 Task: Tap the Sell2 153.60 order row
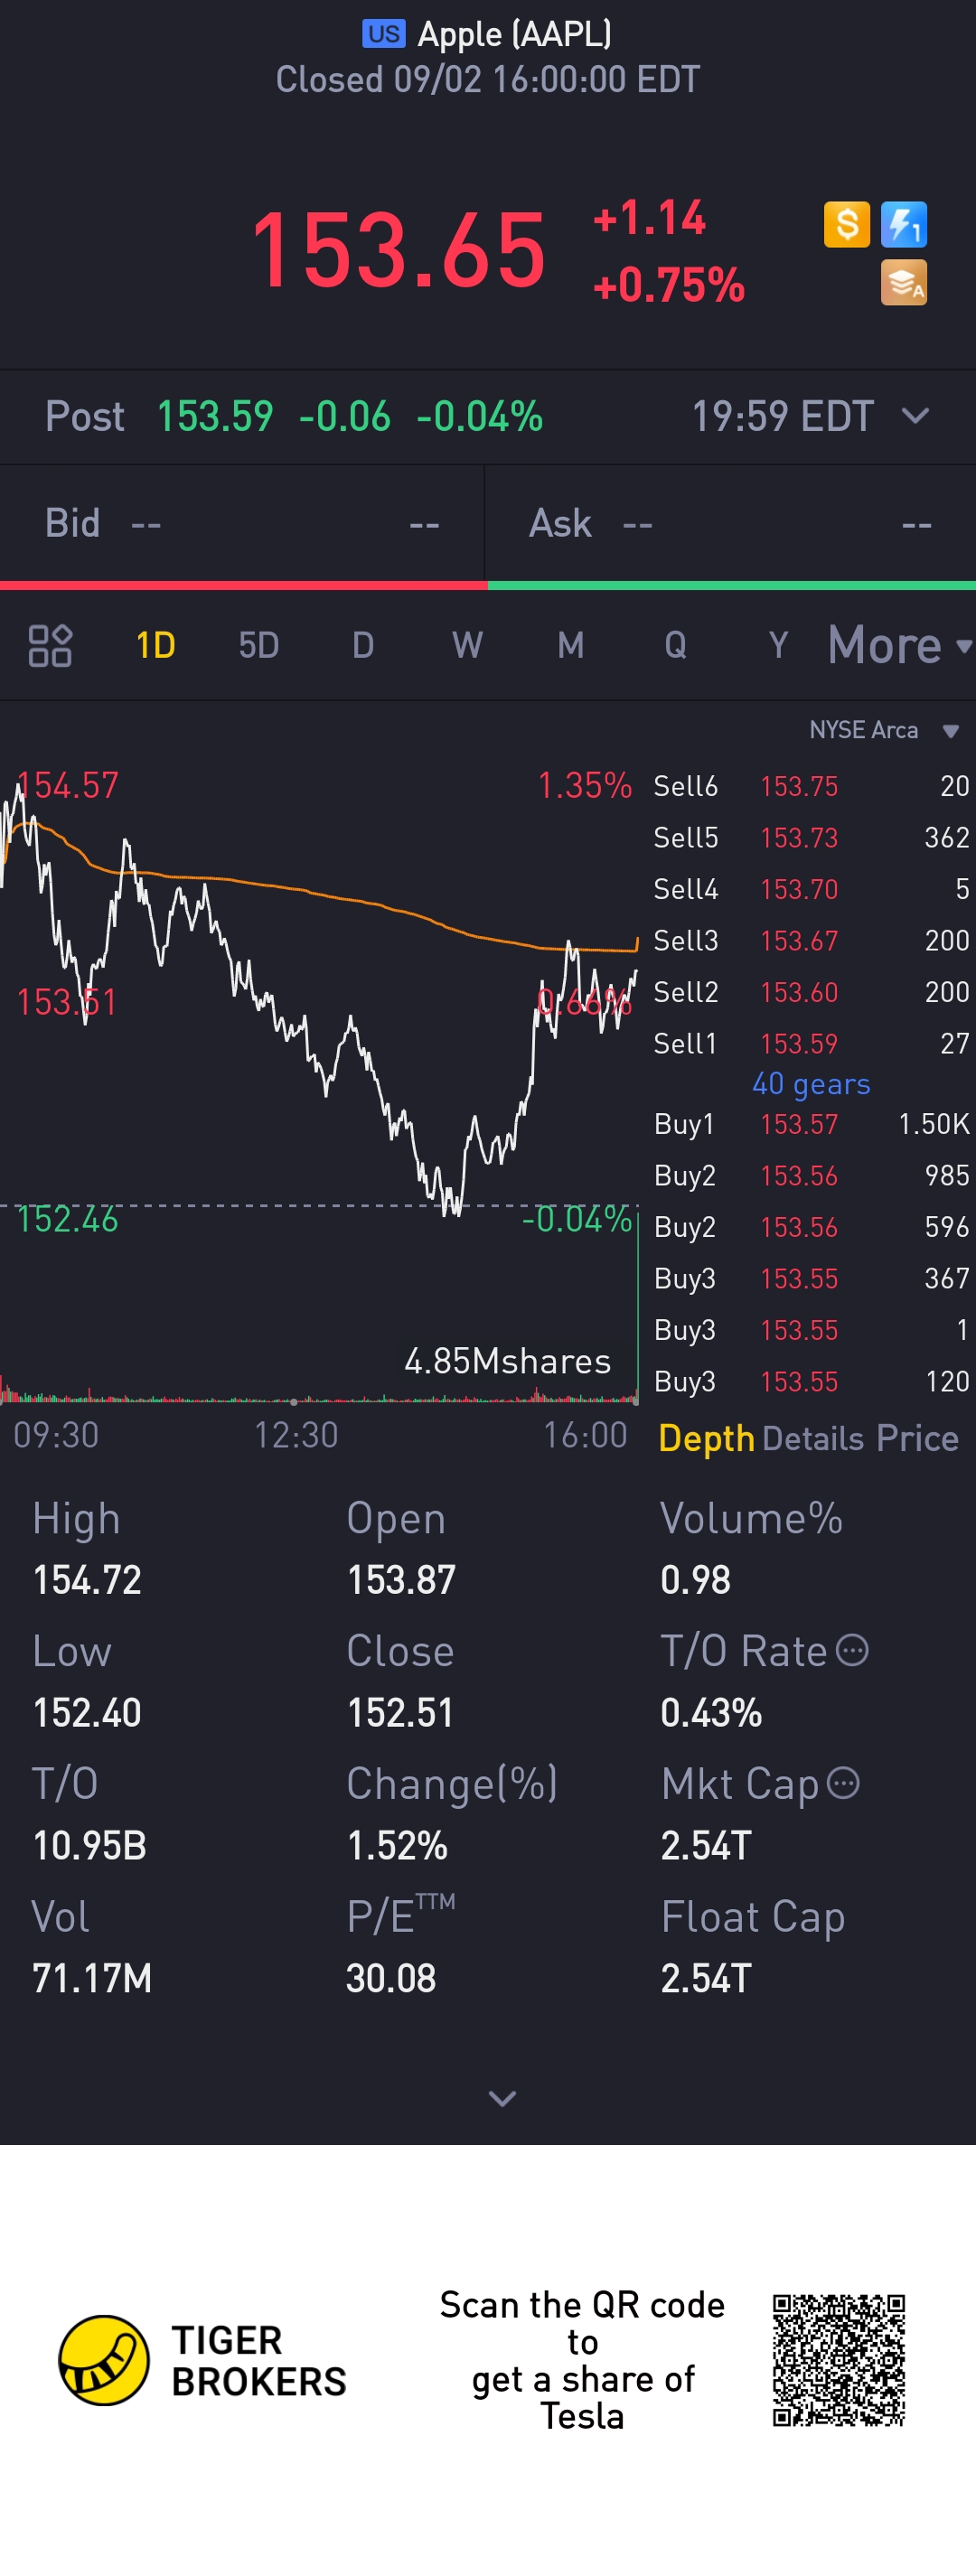811,992
